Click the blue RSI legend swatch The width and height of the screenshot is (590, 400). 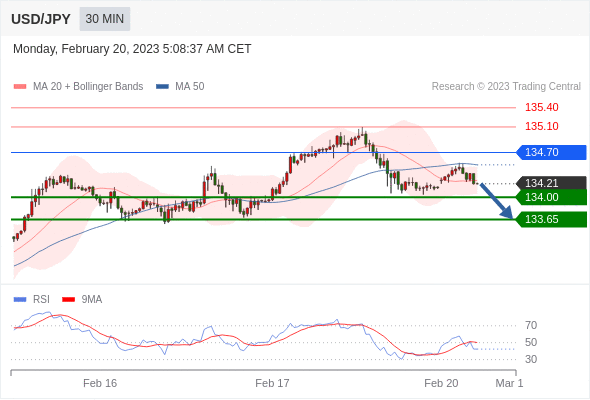tap(20, 300)
